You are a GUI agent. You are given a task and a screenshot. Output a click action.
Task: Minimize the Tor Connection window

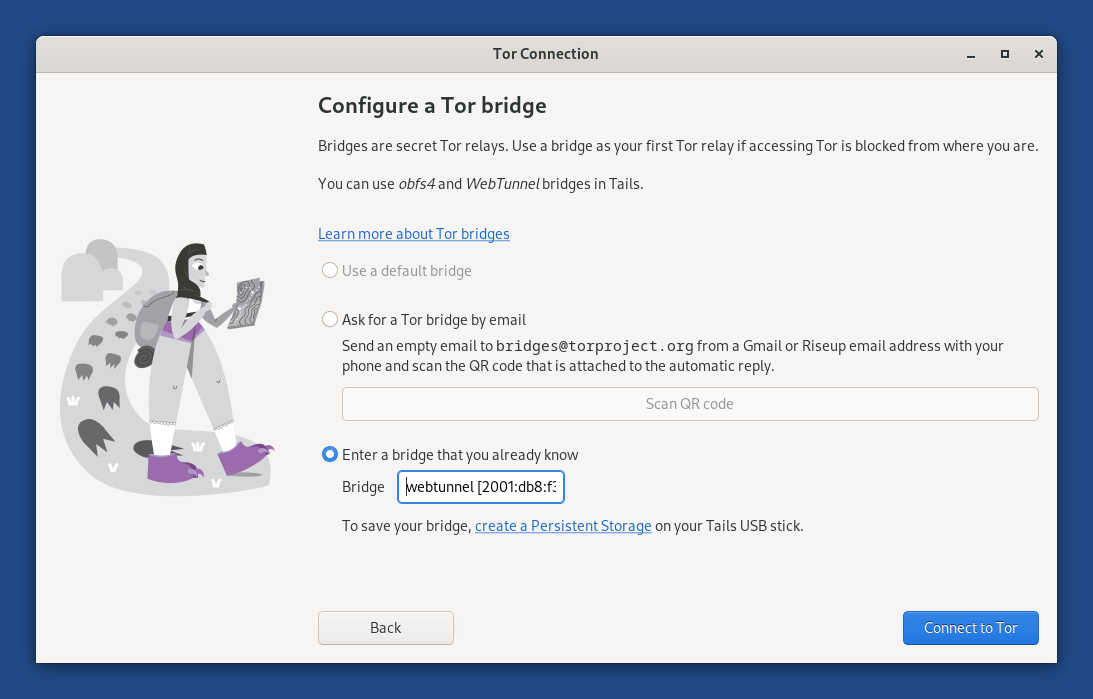click(x=970, y=54)
